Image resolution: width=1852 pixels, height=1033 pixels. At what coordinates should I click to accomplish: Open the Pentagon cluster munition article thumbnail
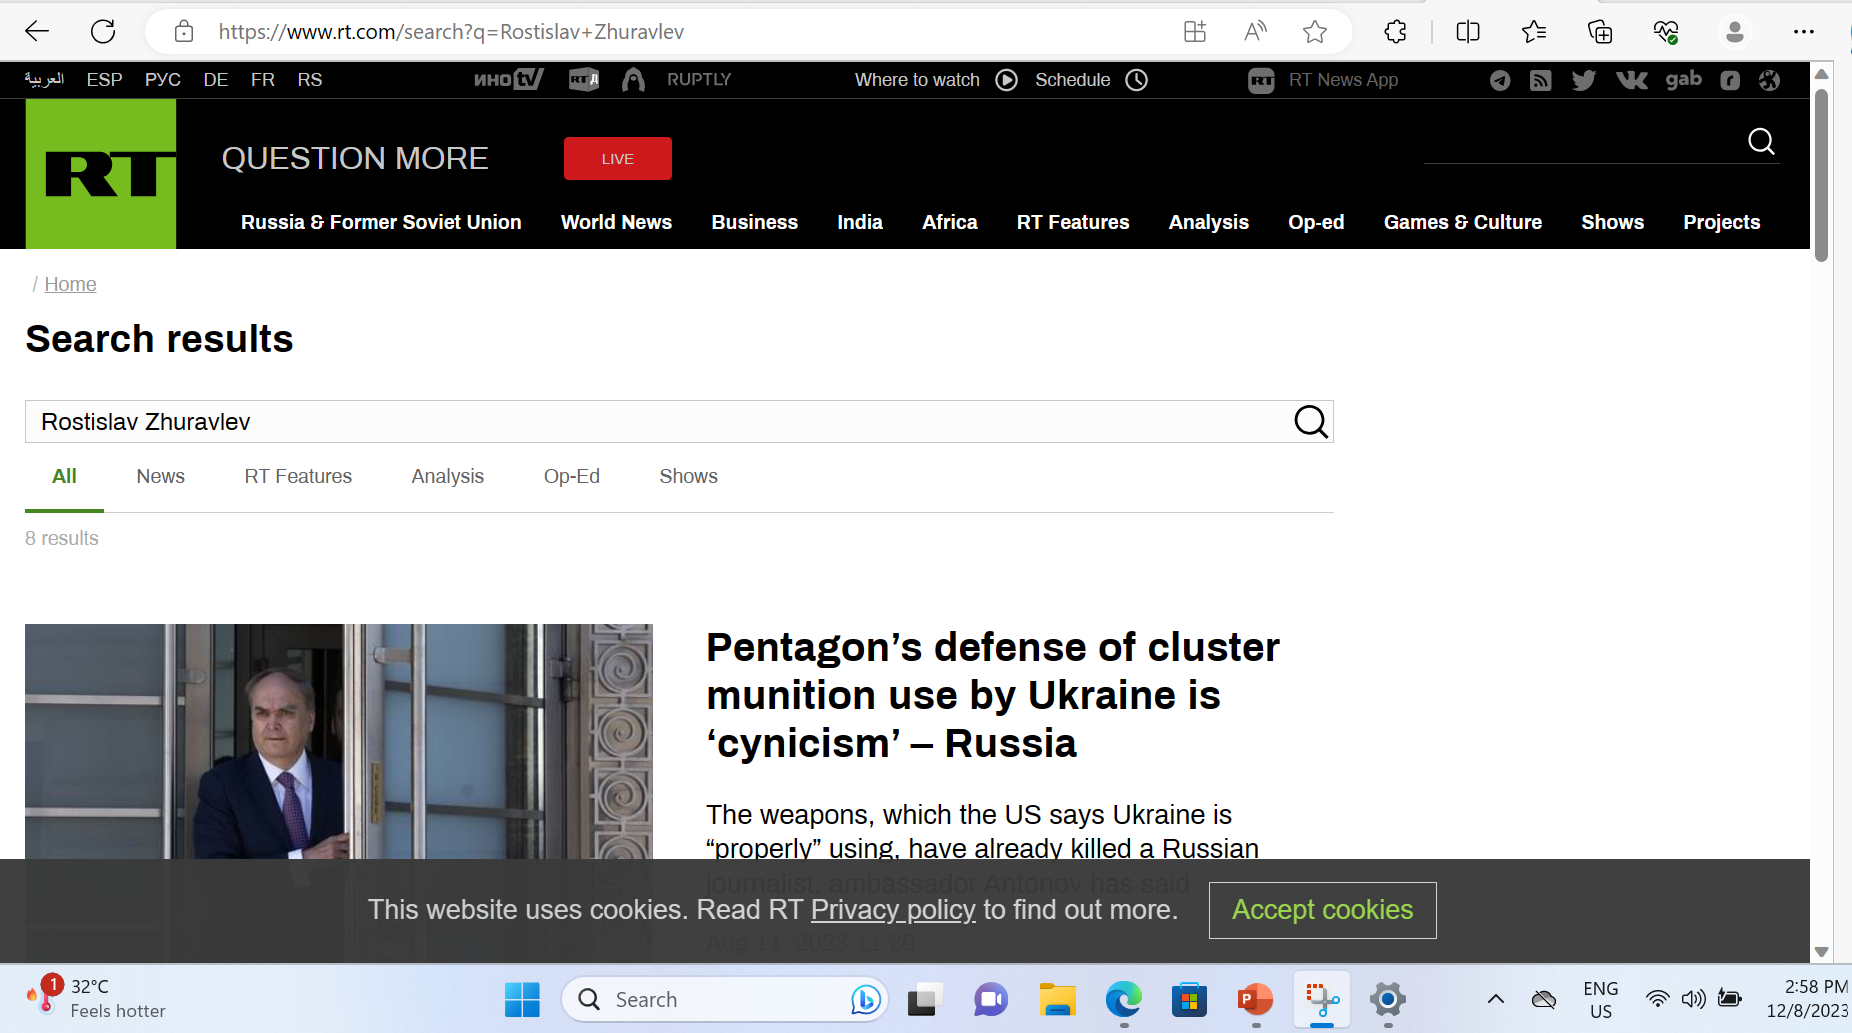(339, 741)
